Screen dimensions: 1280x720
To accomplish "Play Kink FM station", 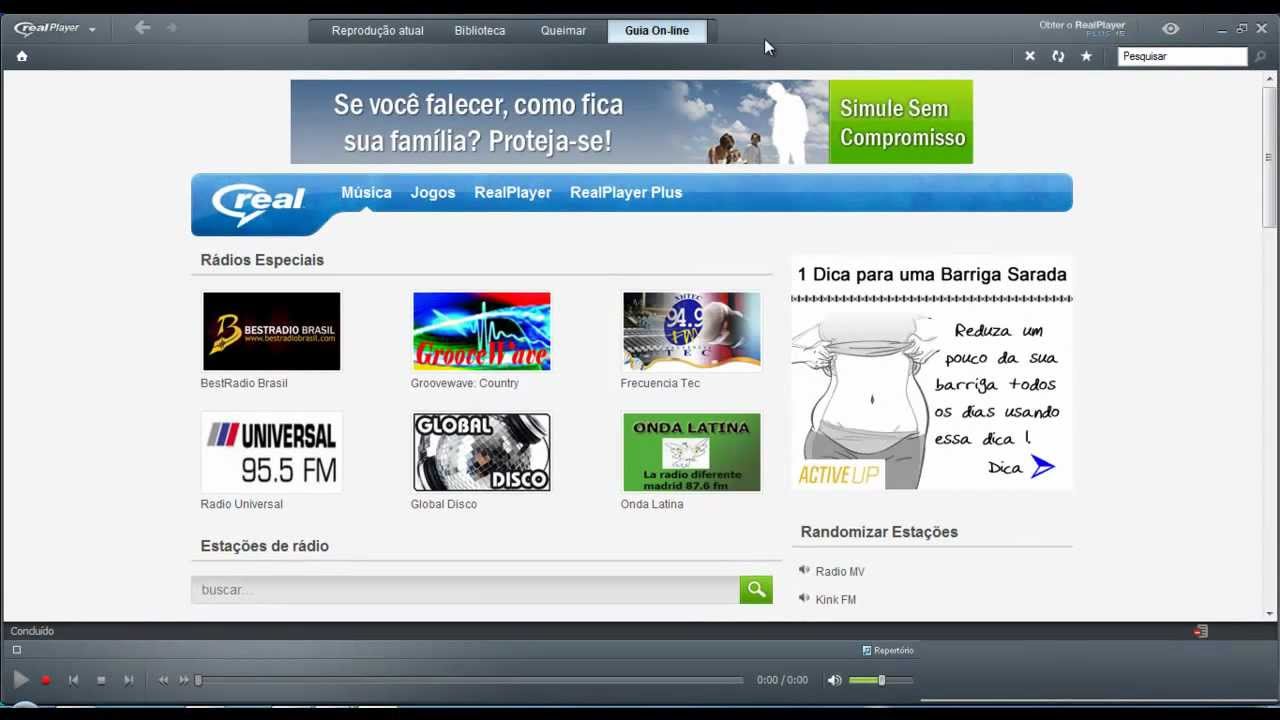I will point(836,600).
